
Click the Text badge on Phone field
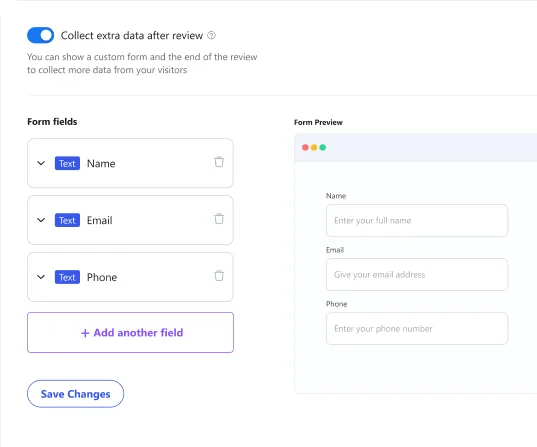pyautogui.click(x=67, y=277)
